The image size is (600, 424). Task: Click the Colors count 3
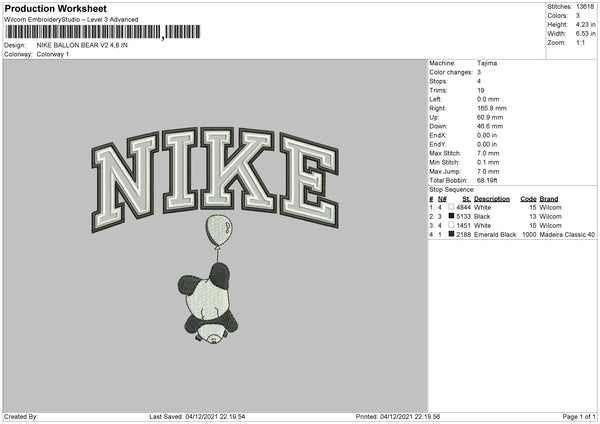tap(578, 16)
